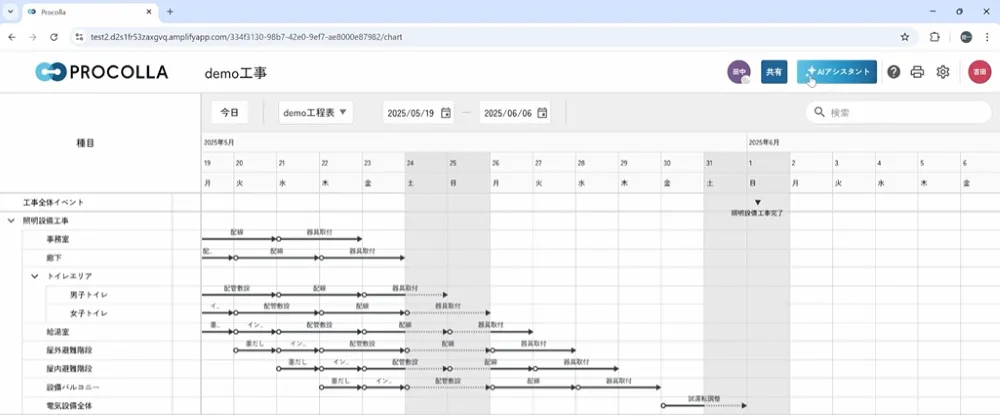
Task: Open calendar picker for end date 2025/06/06
Action: [x=542, y=113]
